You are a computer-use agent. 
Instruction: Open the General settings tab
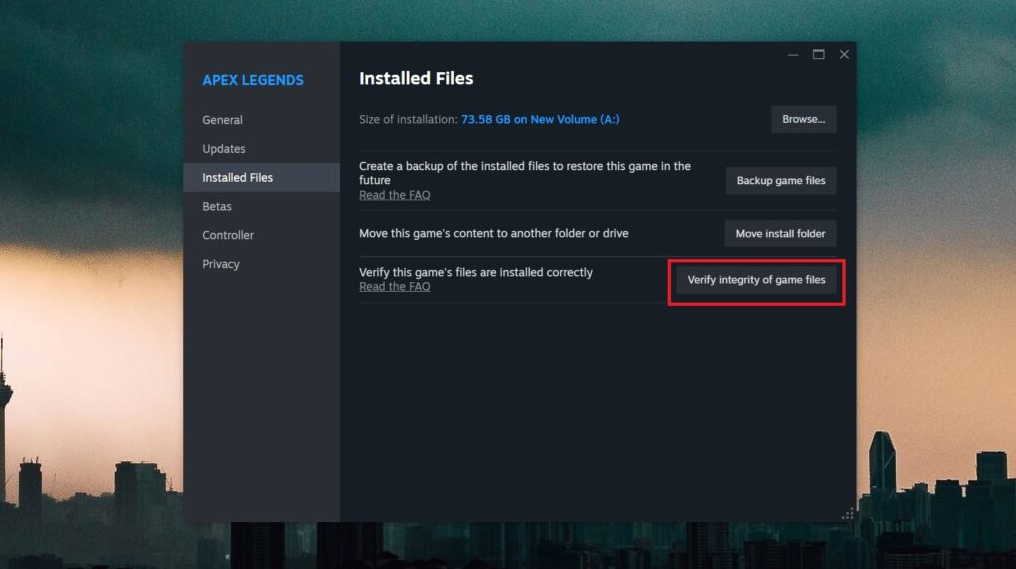[x=222, y=120]
